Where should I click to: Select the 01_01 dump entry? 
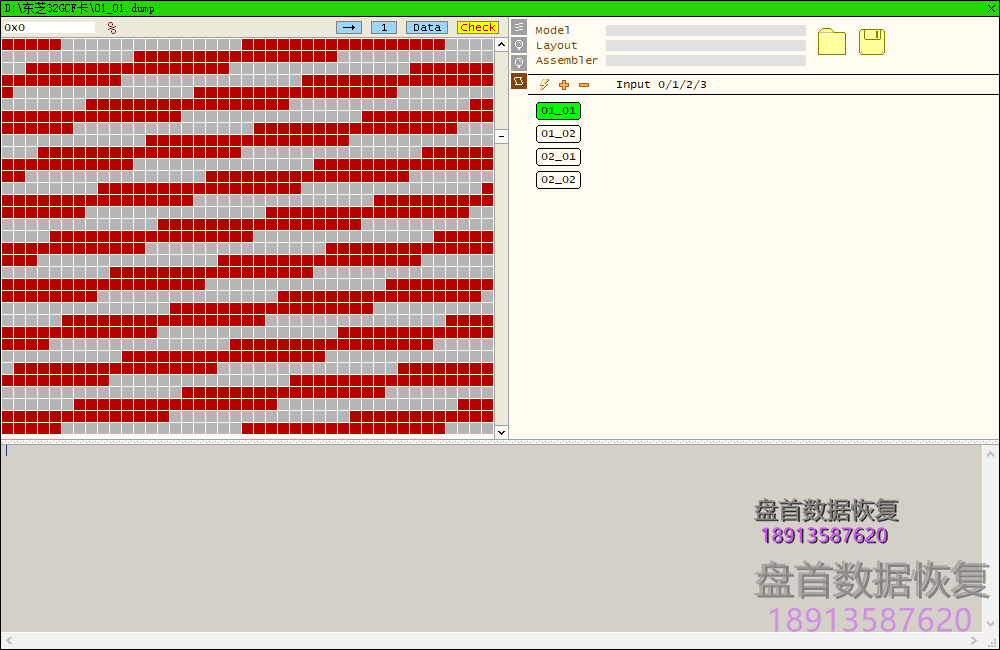click(558, 111)
